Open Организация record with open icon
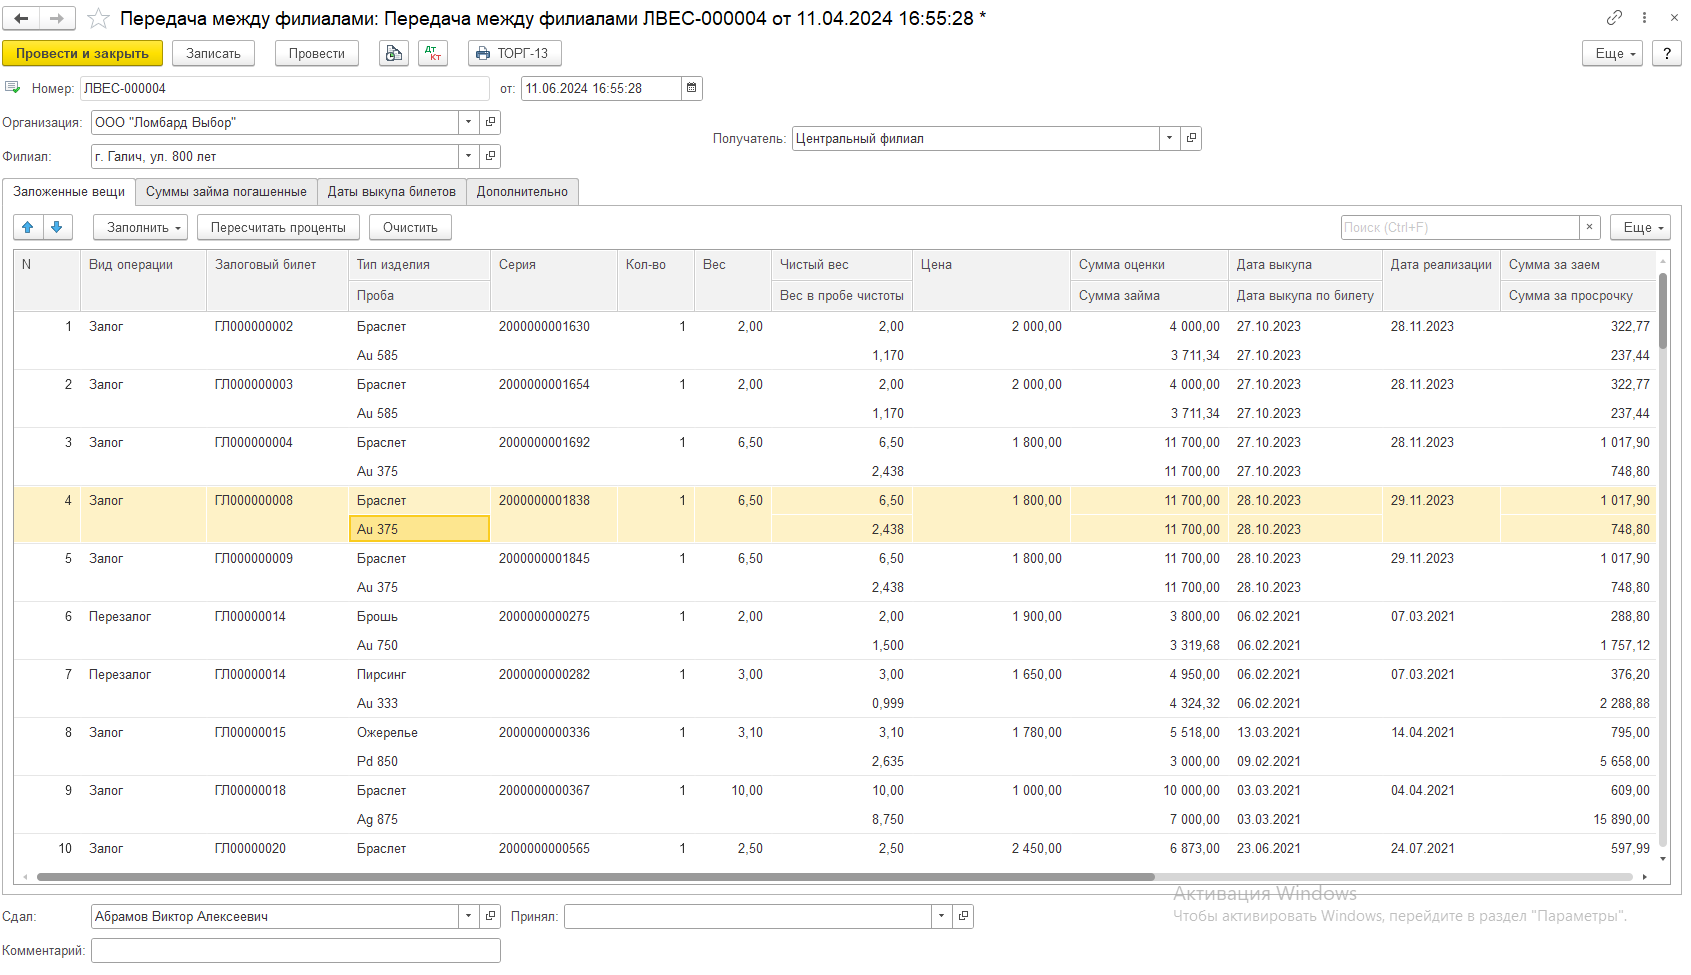 (490, 122)
